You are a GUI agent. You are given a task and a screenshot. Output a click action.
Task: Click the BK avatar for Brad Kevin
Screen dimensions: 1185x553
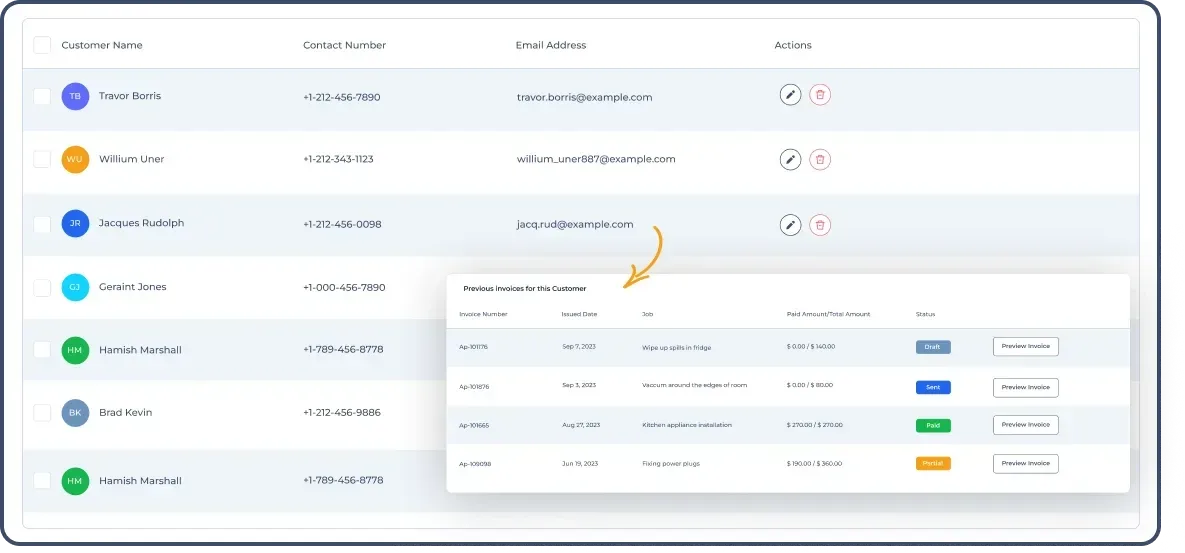(75, 413)
